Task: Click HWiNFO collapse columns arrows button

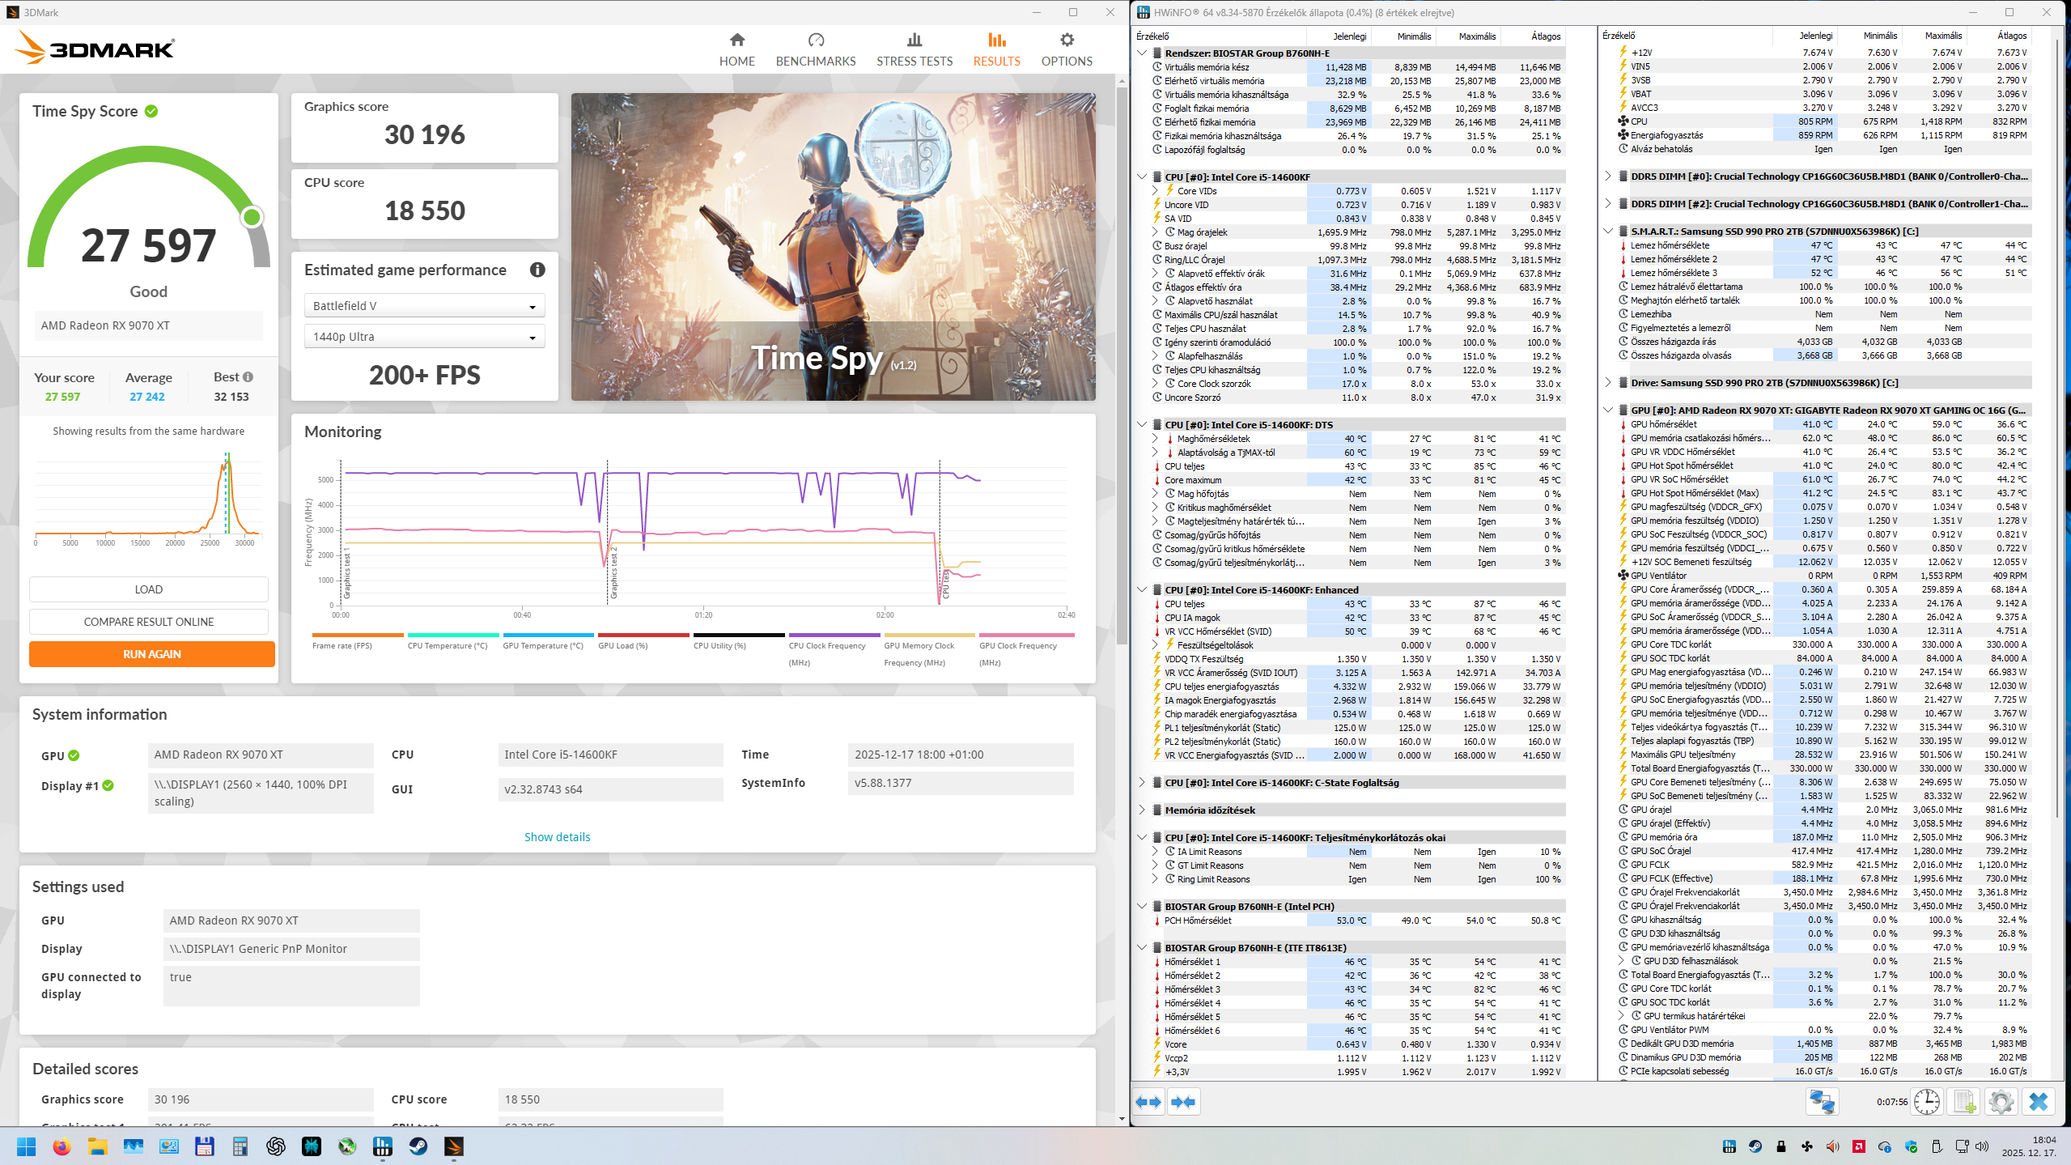Action: coord(1184,1102)
